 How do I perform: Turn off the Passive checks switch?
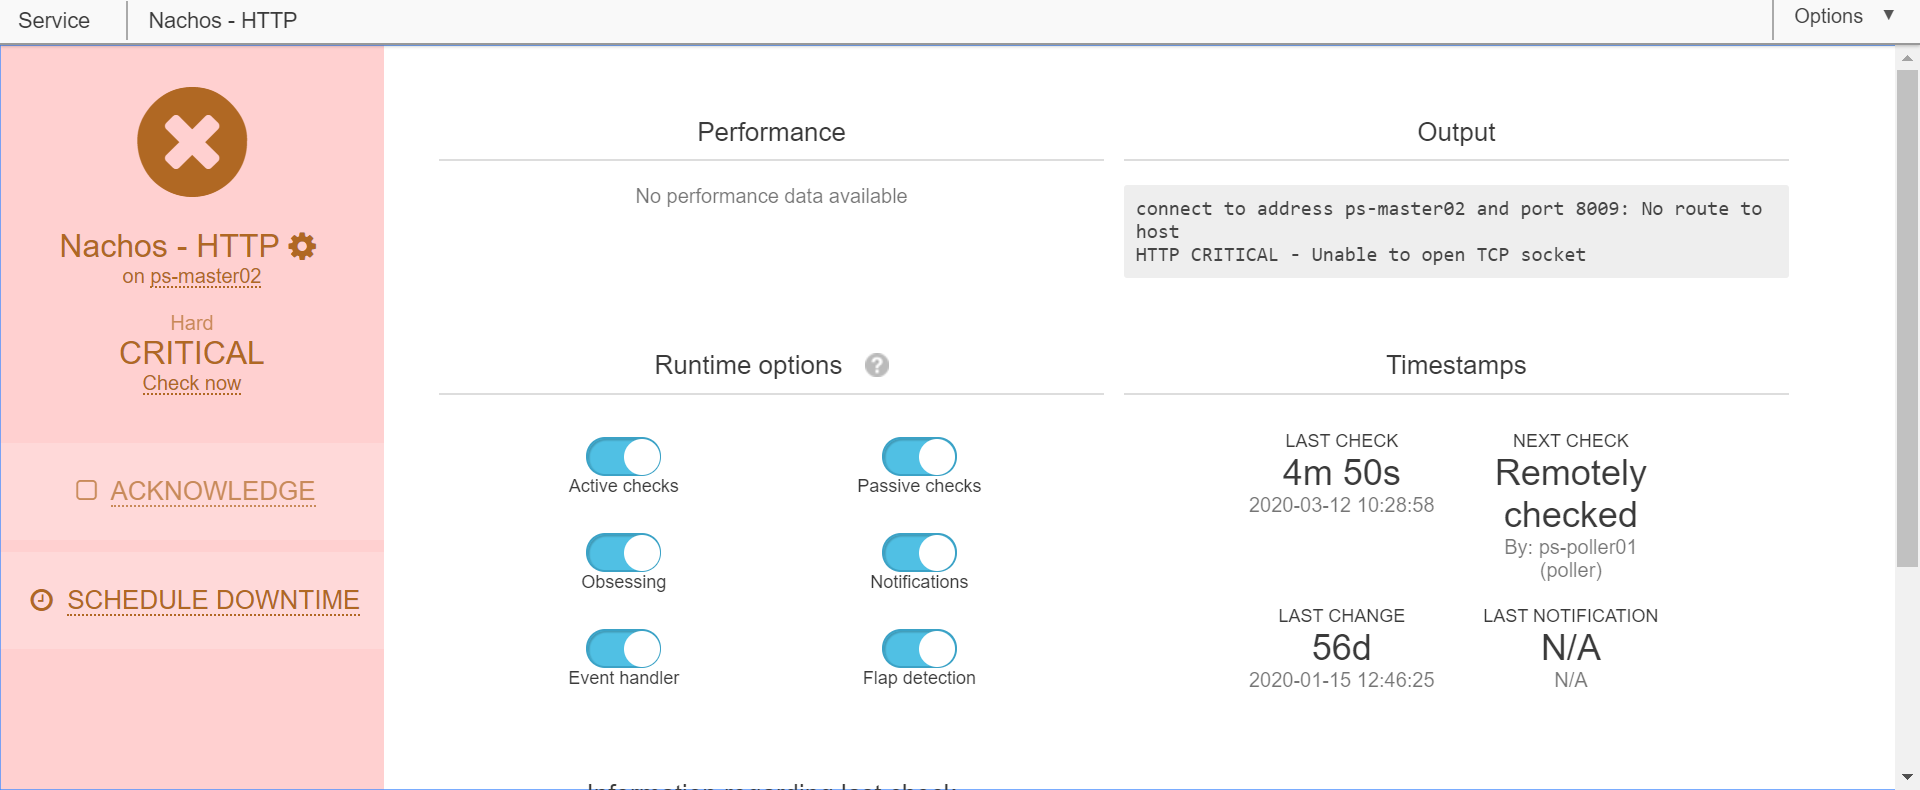pos(919,457)
